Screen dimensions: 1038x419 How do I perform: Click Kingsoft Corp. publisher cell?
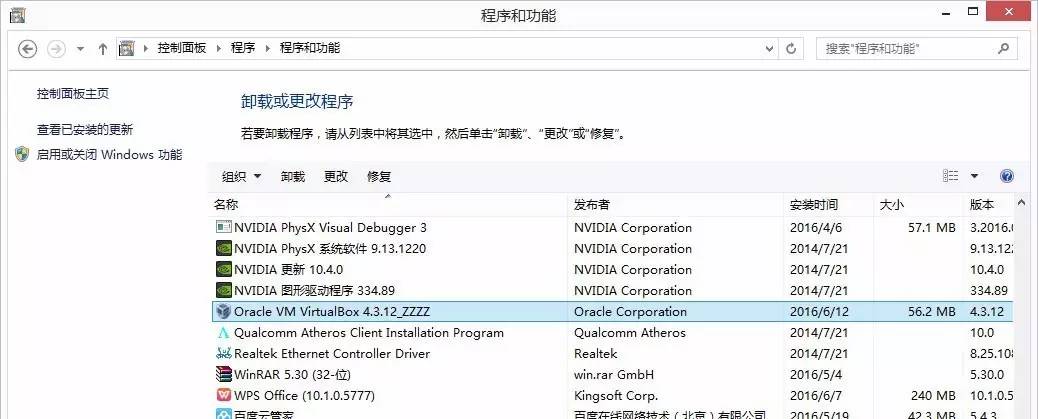point(616,396)
